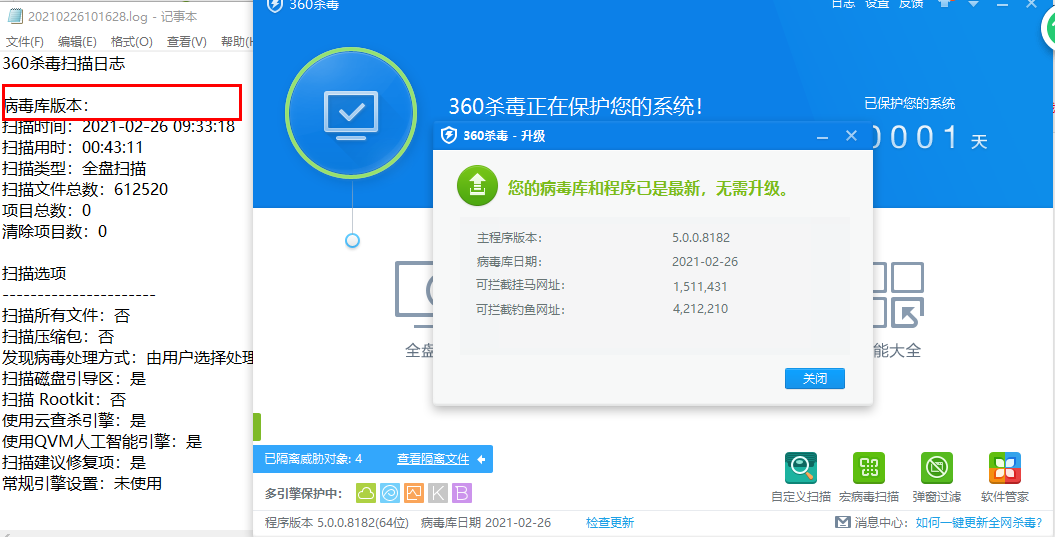Click the skin shirt icon in 360 header
This screenshot has width=1055, height=537.
[945, 3]
